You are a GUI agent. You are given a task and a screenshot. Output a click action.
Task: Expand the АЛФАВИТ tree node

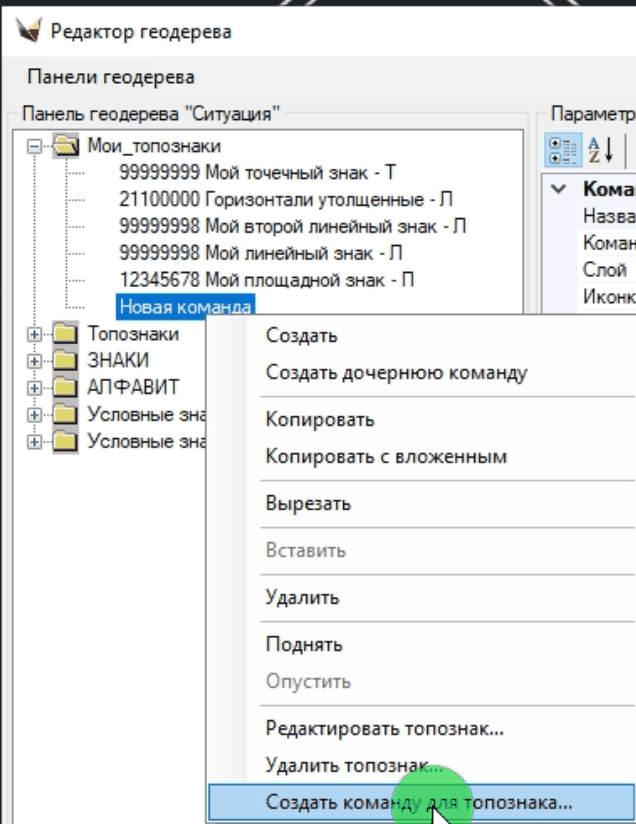pos(35,386)
